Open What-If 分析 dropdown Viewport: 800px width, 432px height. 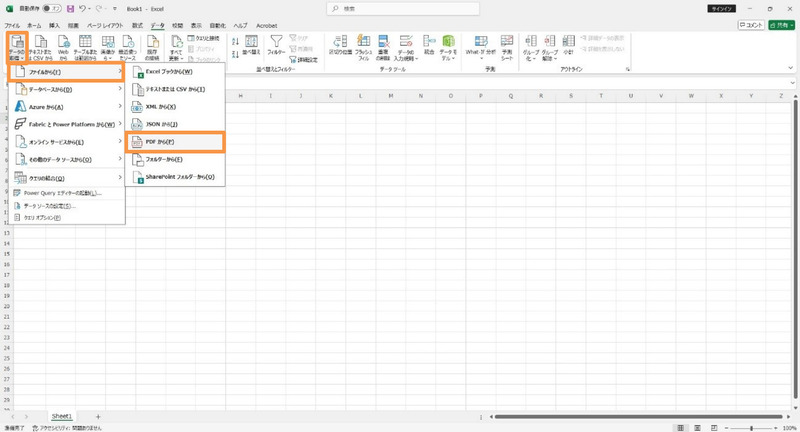pos(480,48)
